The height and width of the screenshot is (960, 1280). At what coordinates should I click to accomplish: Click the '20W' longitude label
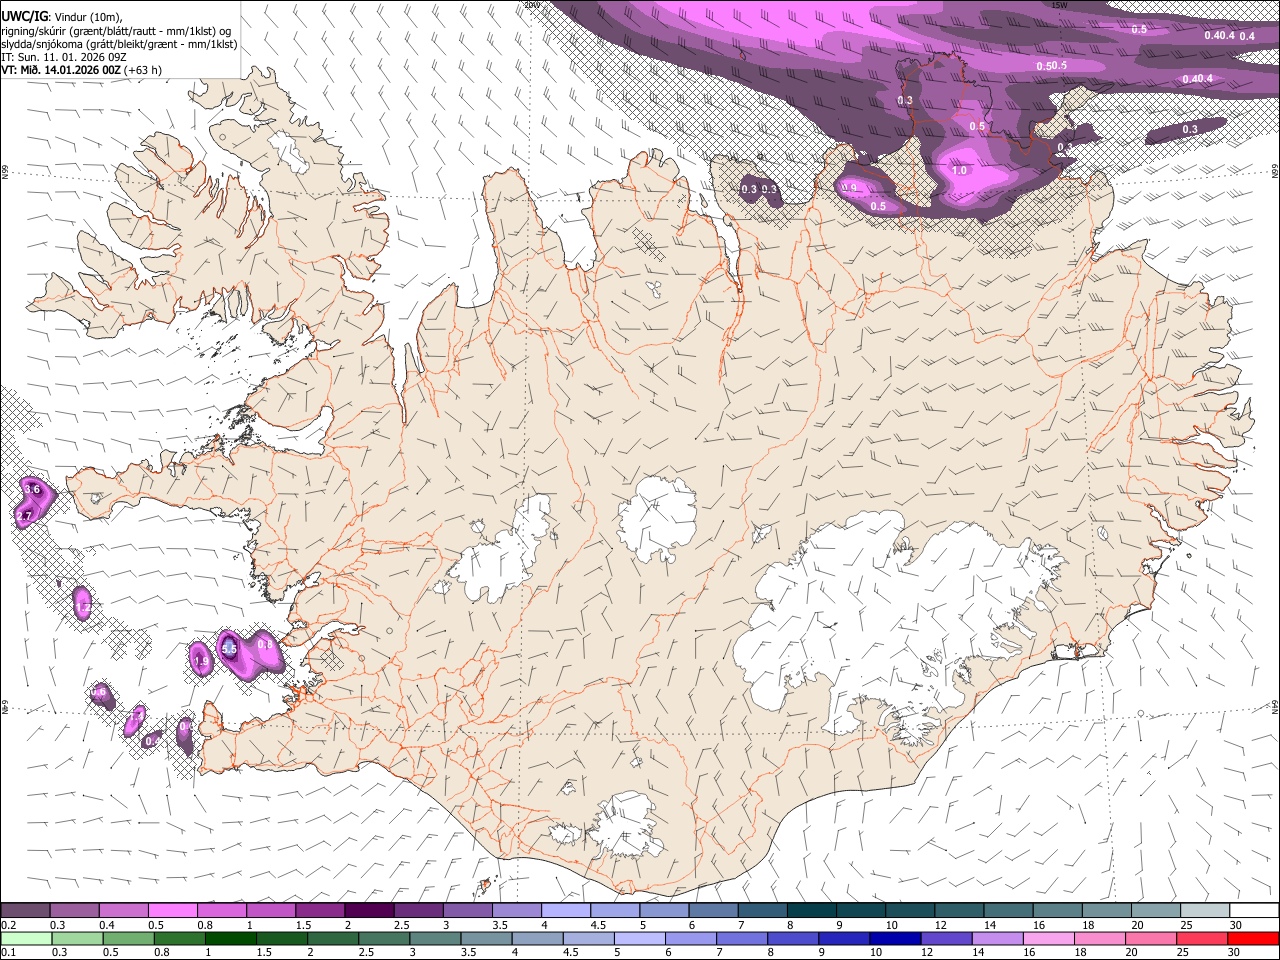[x=532, y=5]
